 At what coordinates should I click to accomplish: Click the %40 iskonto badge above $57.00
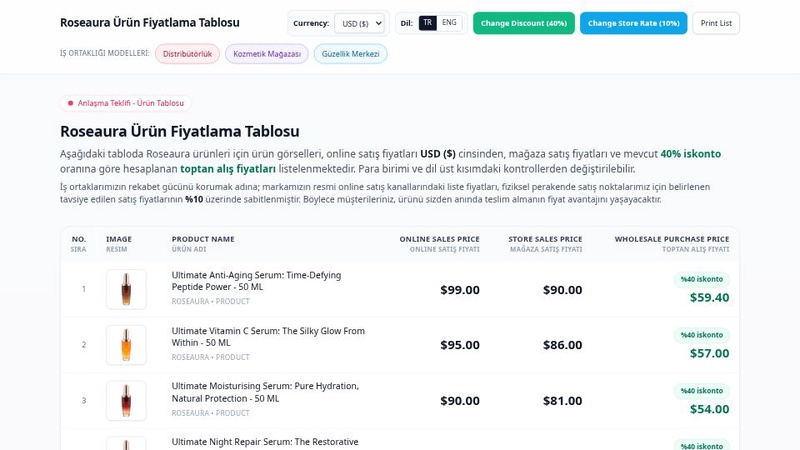[x=702, y=335]
